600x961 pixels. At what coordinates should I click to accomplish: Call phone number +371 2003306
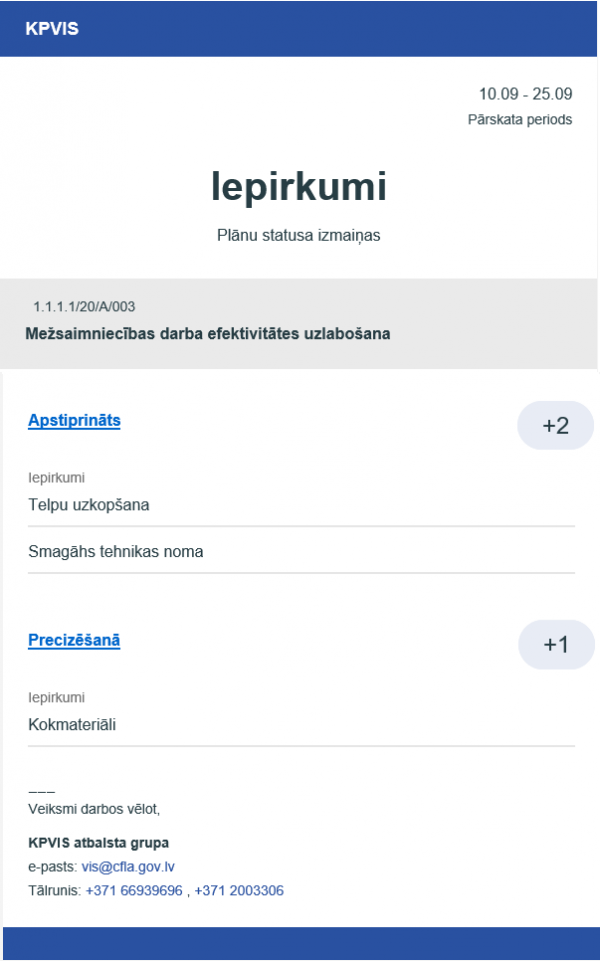click(239, 890)
